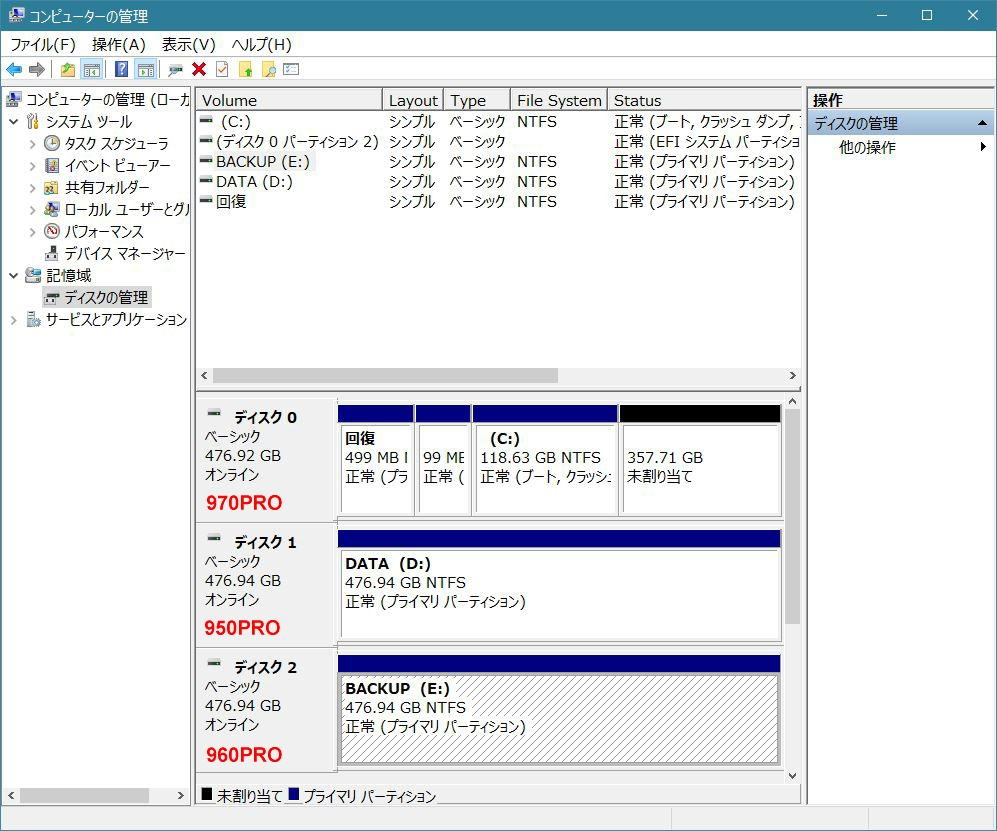Click the yellow page with magnifier icon
The height and width of the screenshot is (831, 997).
click(x=269, y=69)
